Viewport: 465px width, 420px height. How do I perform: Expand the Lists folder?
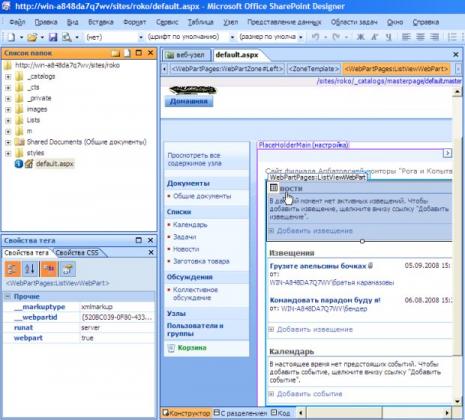pos(8,121)
